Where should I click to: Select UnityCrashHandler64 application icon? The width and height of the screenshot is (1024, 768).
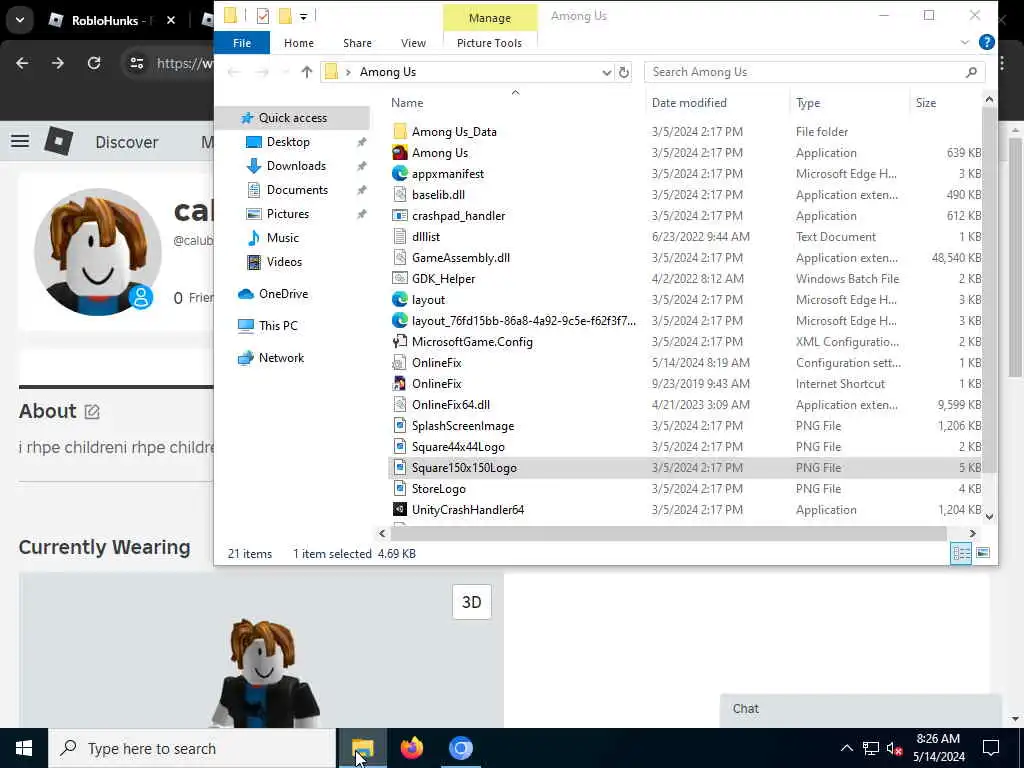pyautogui.click(x=400, y=509)
